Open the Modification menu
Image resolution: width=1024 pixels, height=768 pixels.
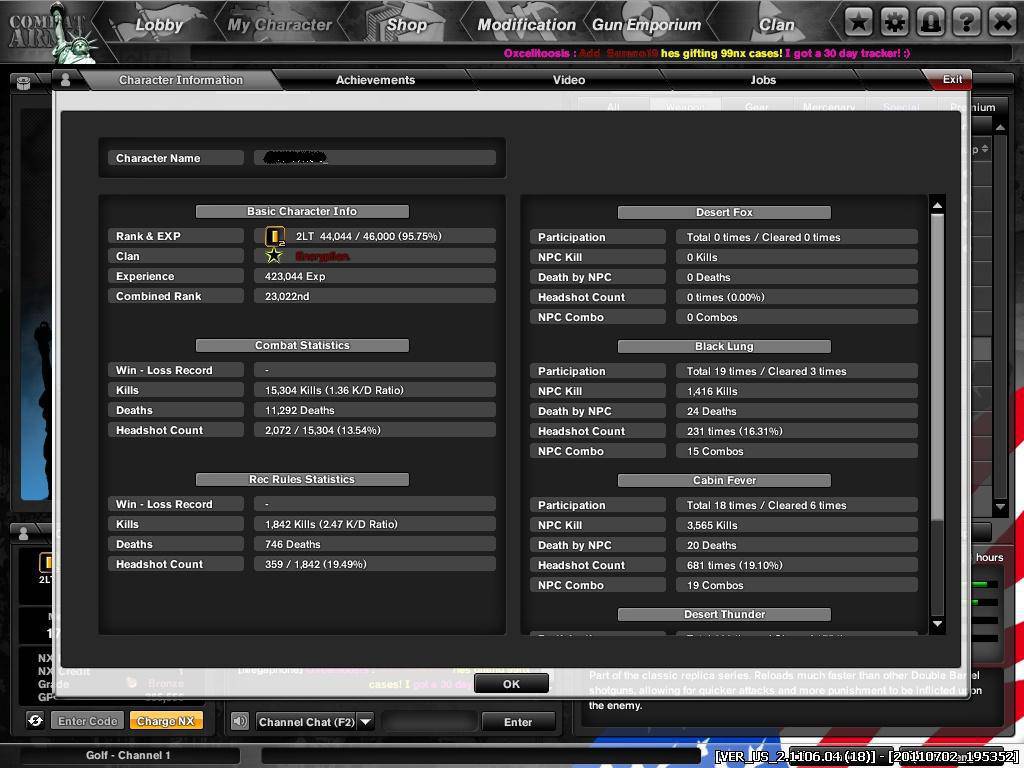point(526,25)
